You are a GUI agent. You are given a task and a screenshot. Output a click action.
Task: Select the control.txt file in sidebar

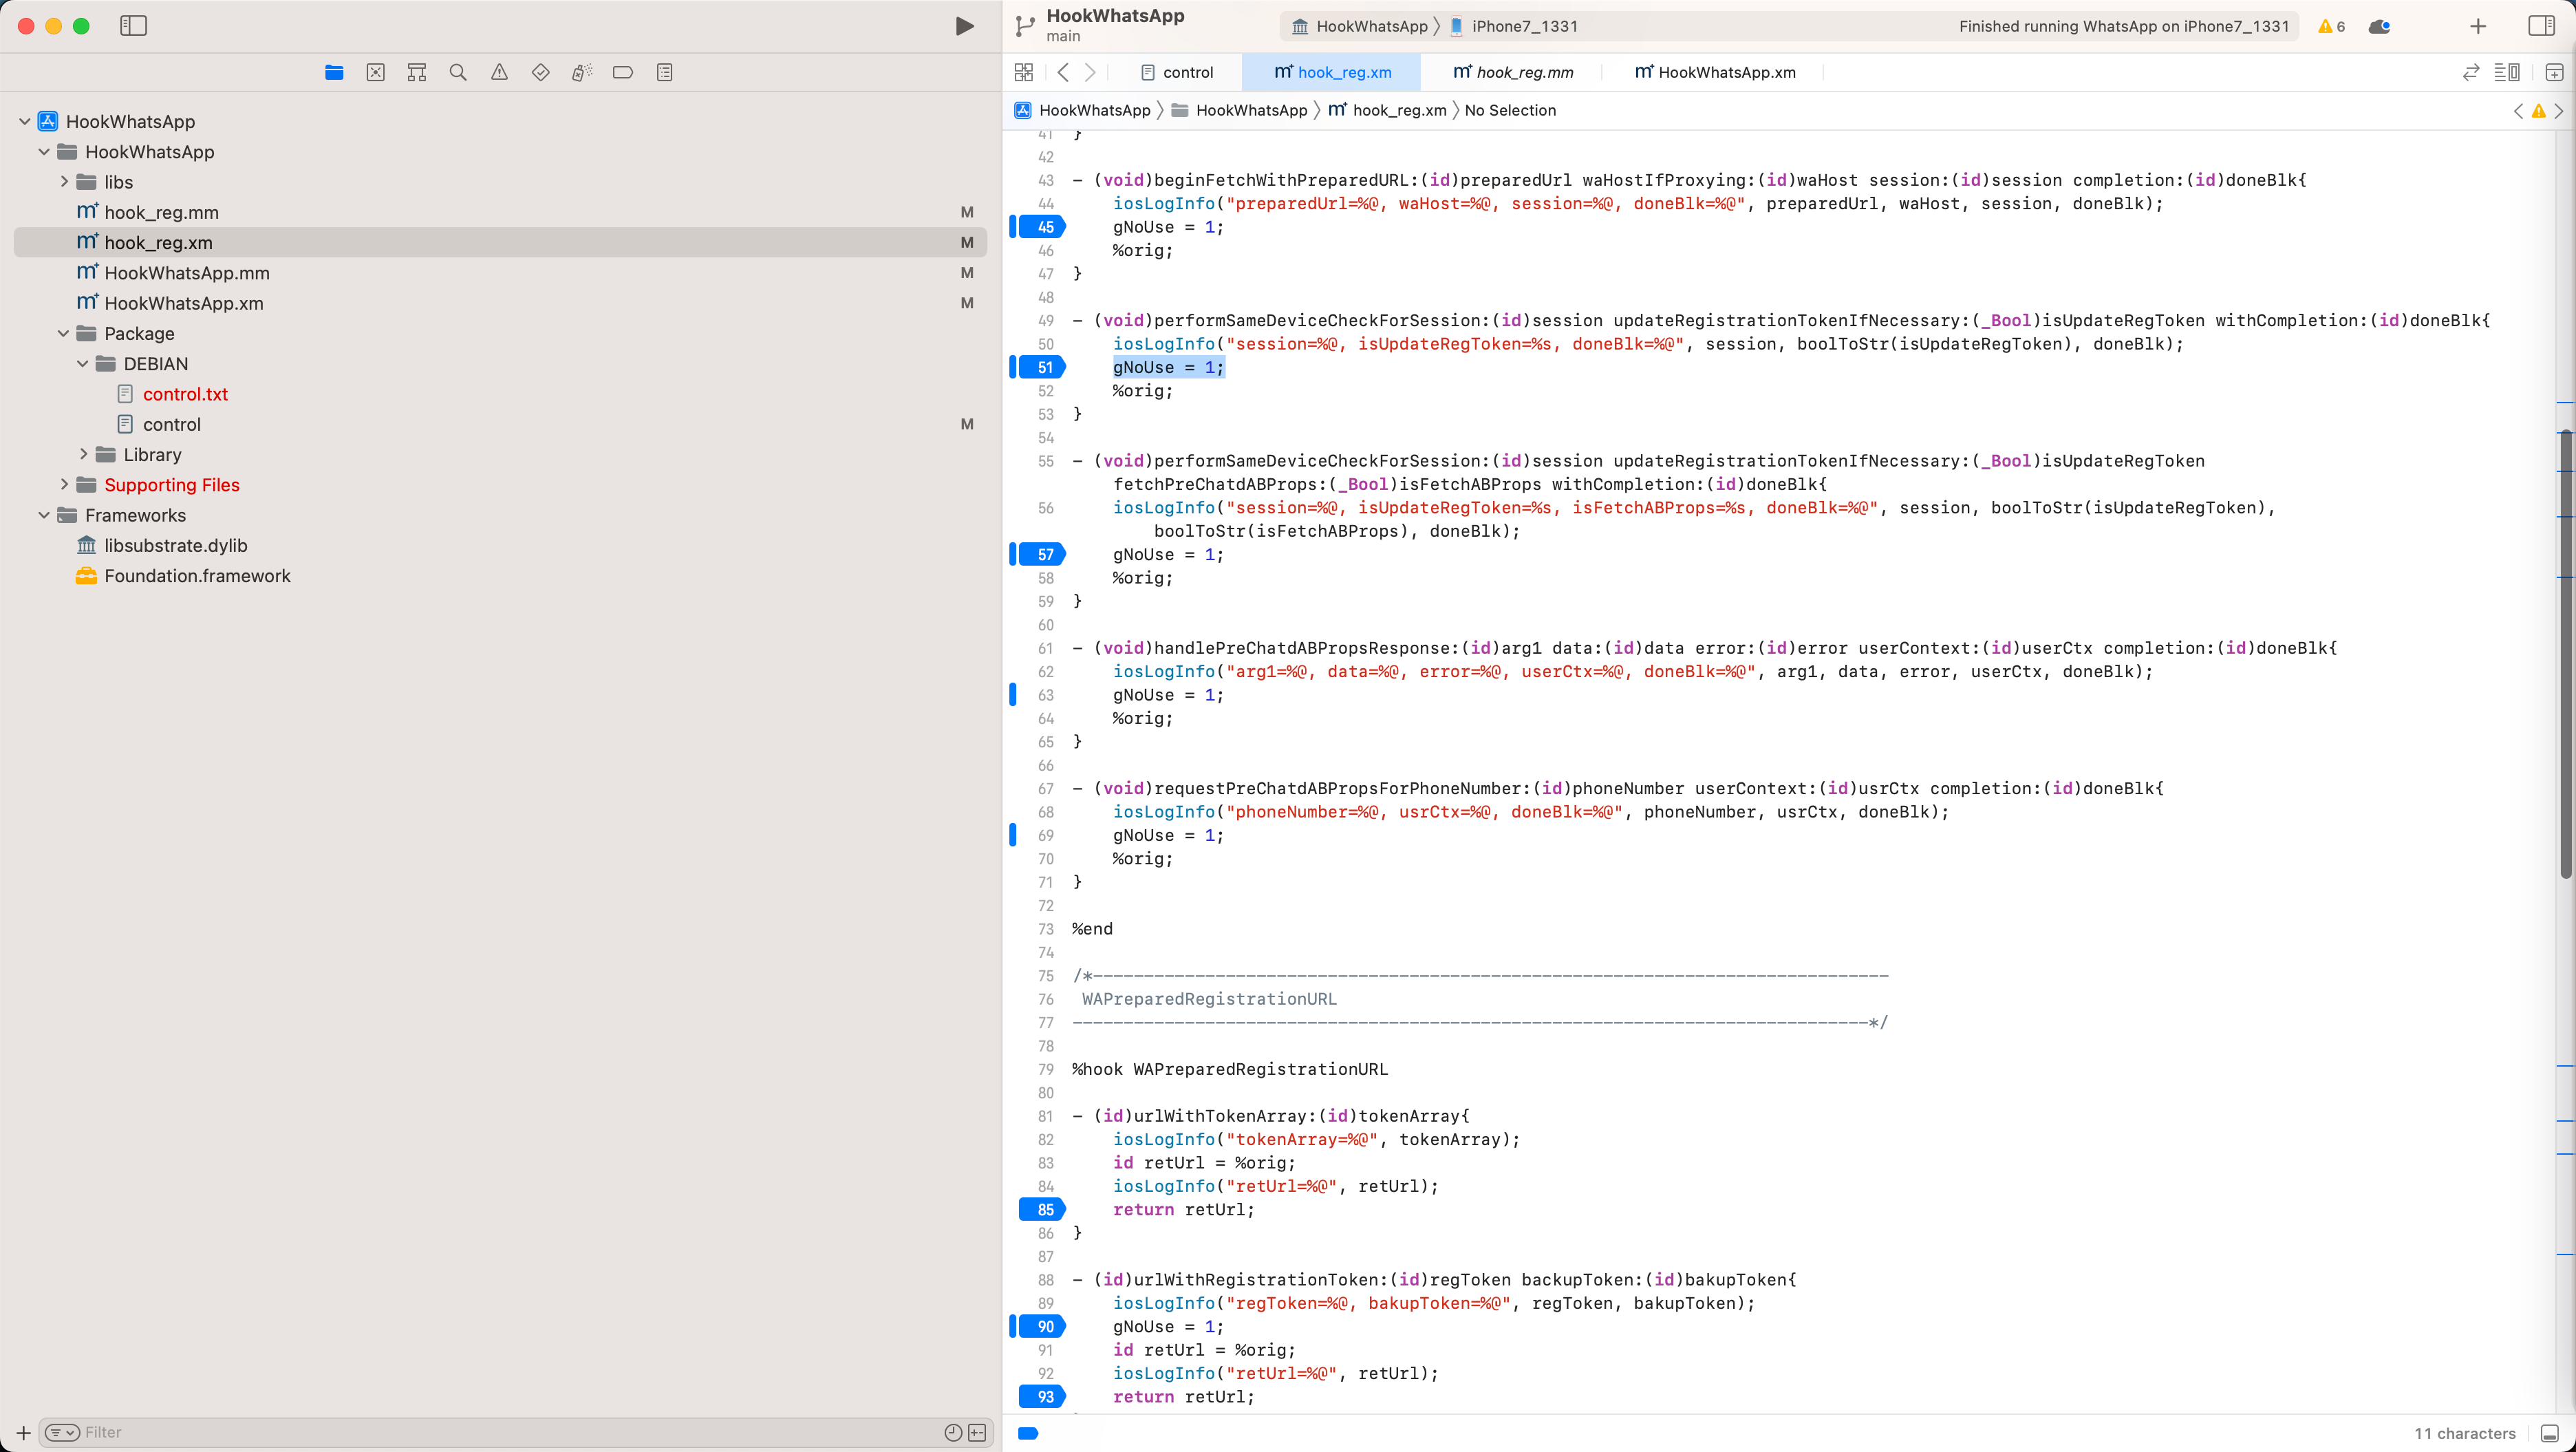182,393
